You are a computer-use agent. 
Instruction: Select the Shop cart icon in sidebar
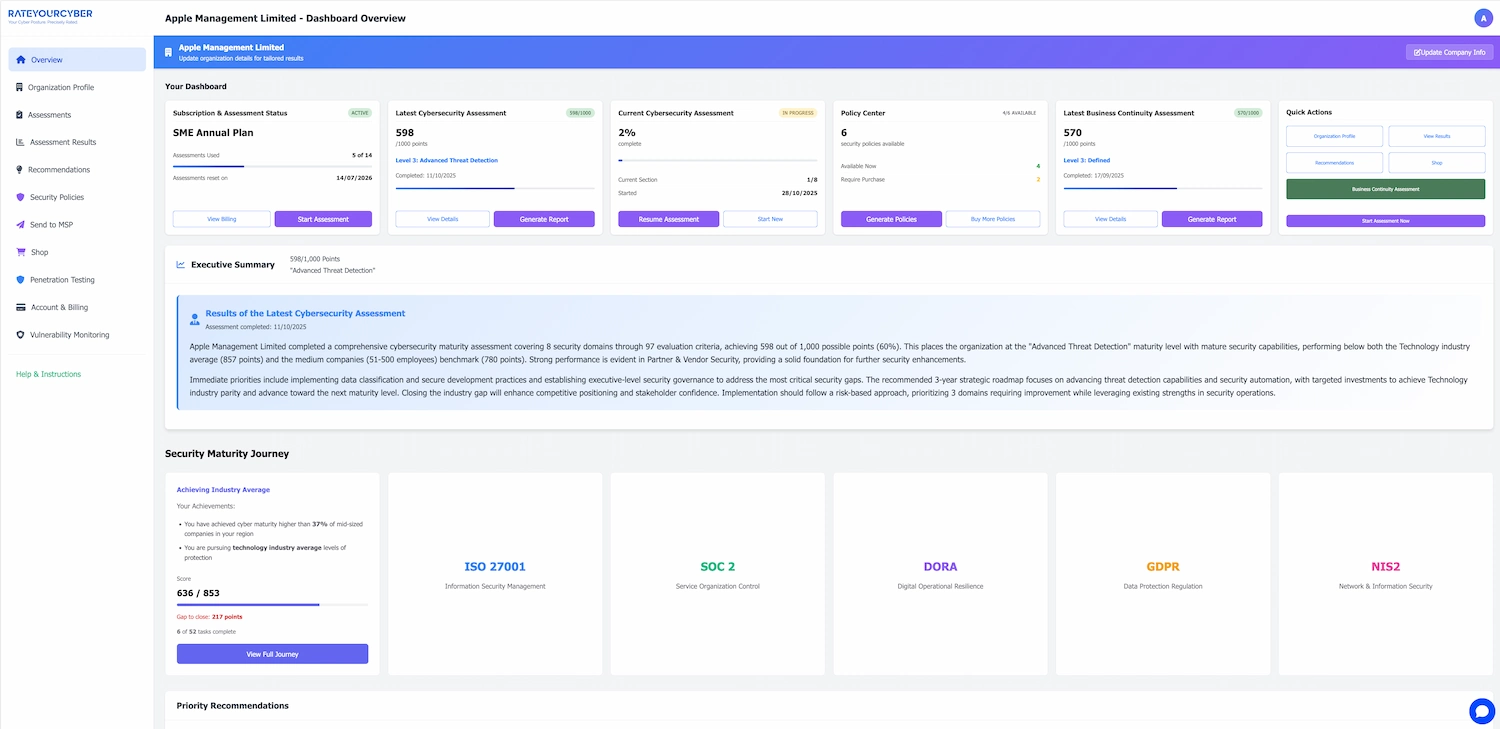21,252
